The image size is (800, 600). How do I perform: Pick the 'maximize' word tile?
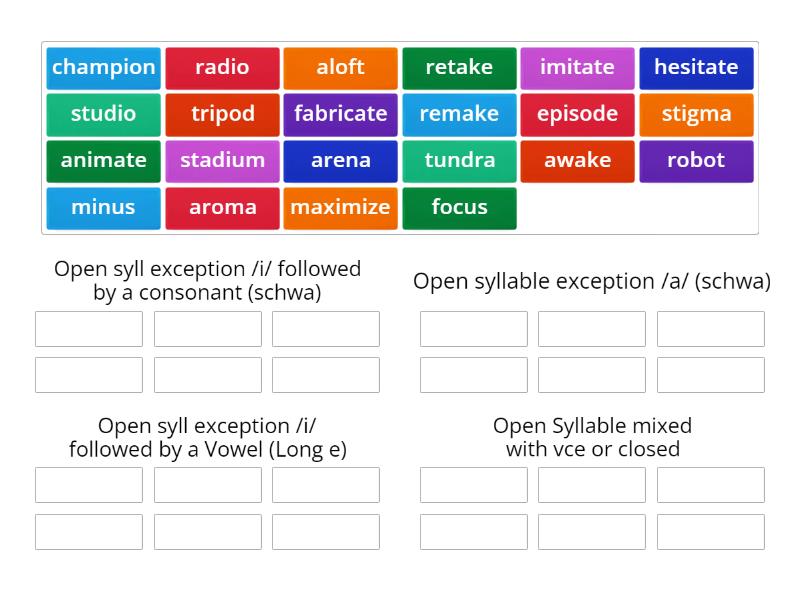coord(340,208)
